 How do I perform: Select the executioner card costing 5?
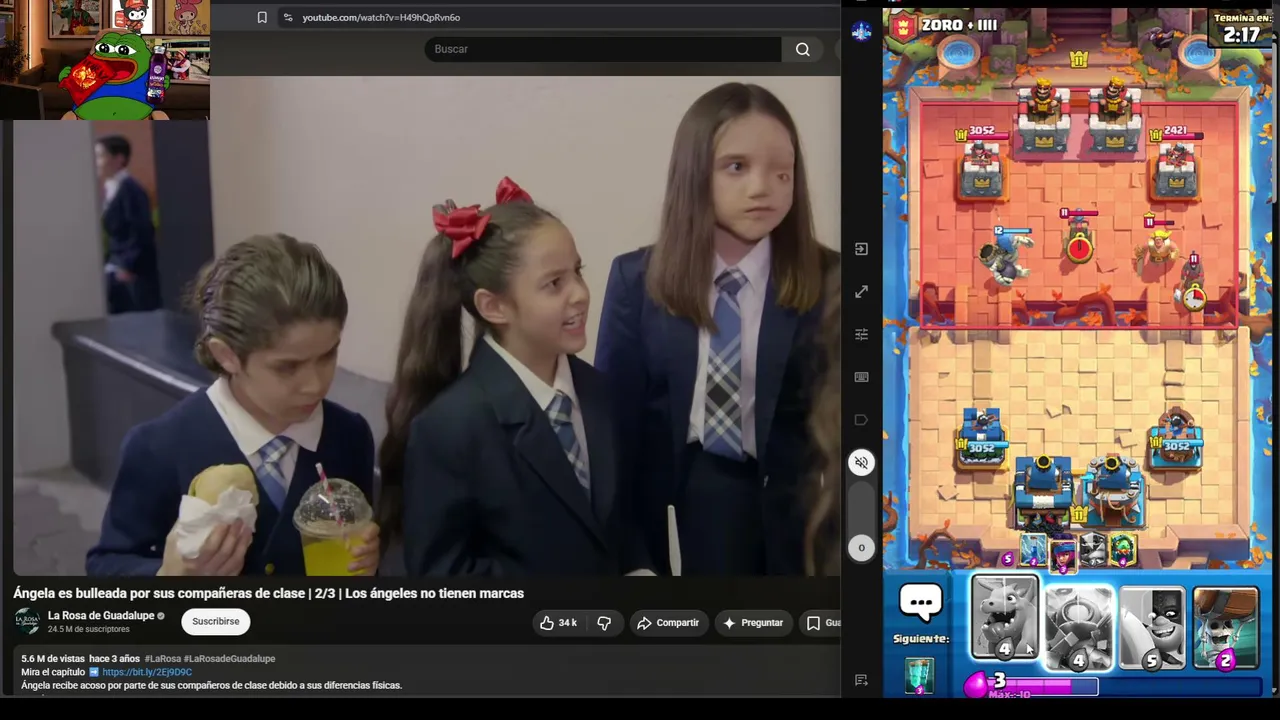coord(1152,629)
